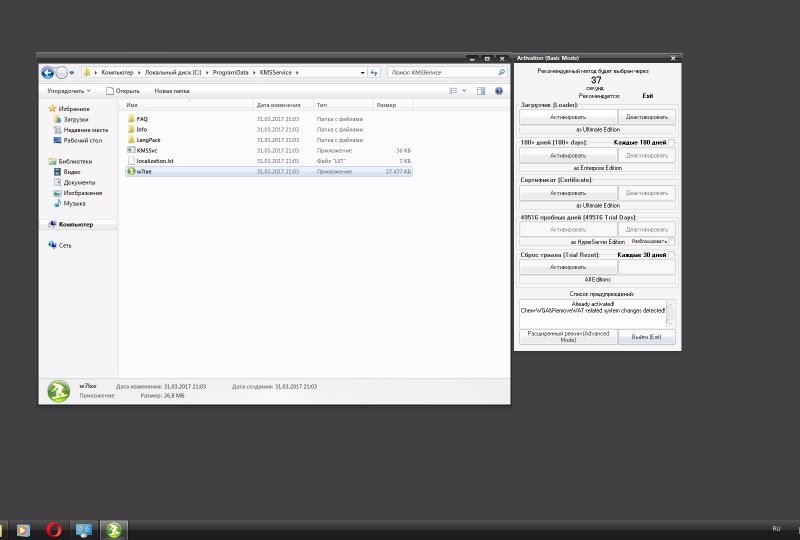Toggle the preview pane icon
This screenshot has width=800, height=540.
[x=481, y=91]
